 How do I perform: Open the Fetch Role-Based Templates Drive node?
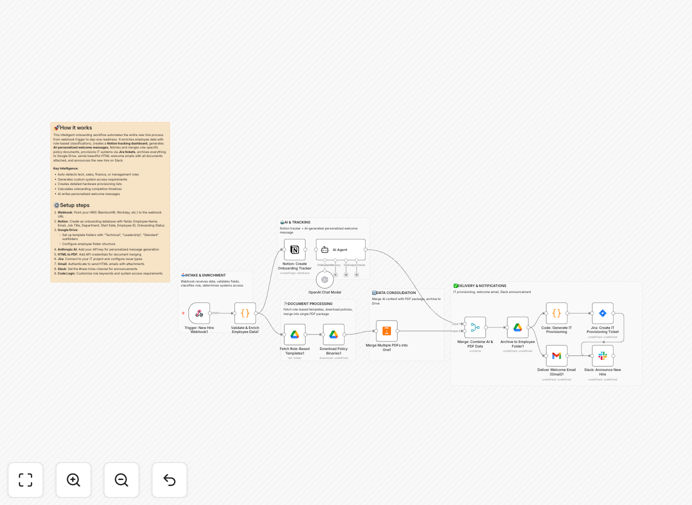[x=295, y=335]
